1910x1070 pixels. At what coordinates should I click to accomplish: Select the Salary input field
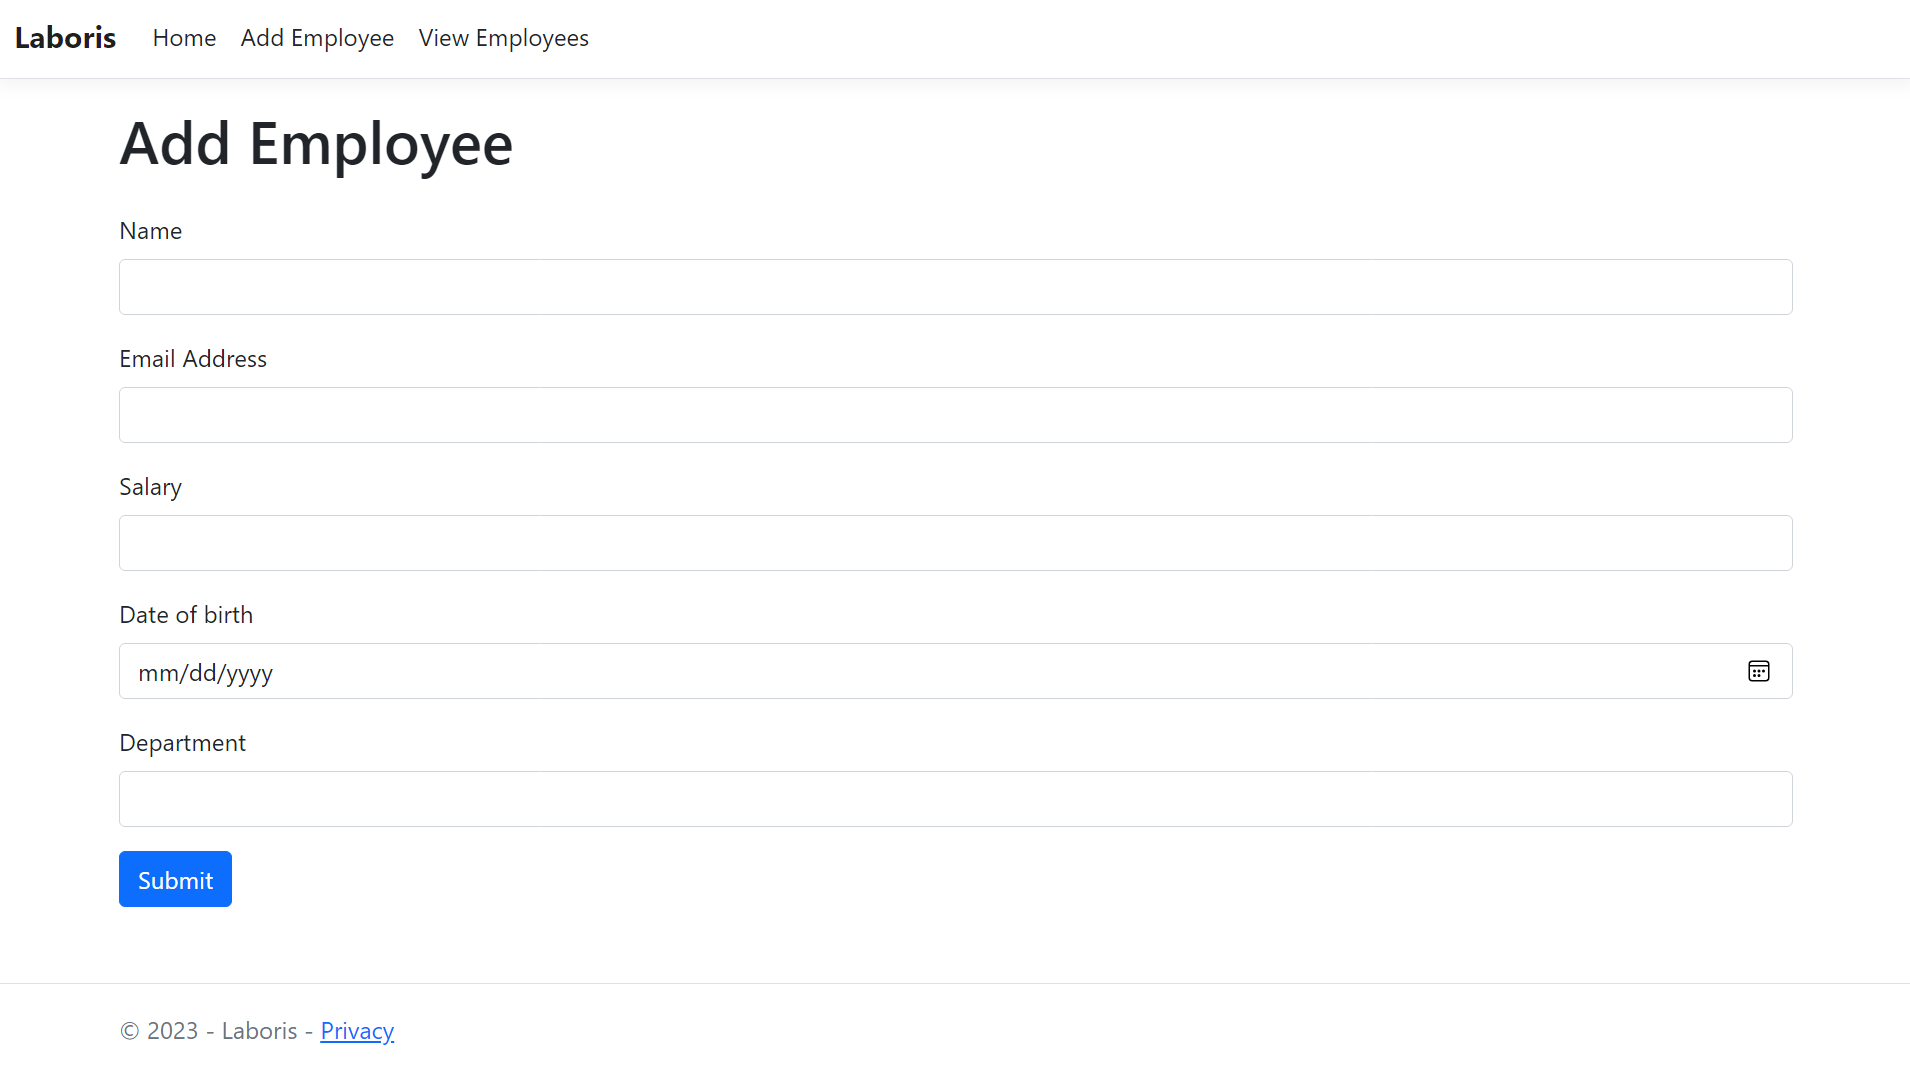[x=955, y=543]
